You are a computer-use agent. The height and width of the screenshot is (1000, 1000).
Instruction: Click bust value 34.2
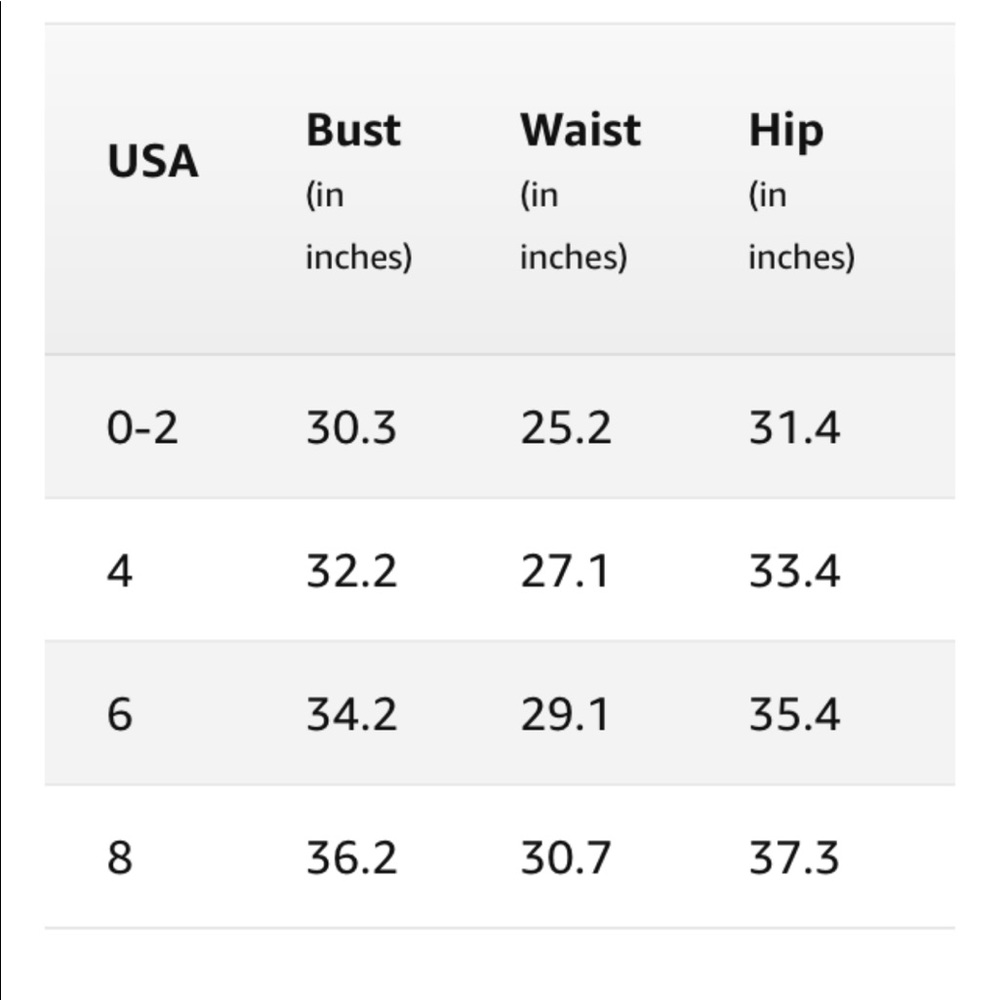(351, 714)
